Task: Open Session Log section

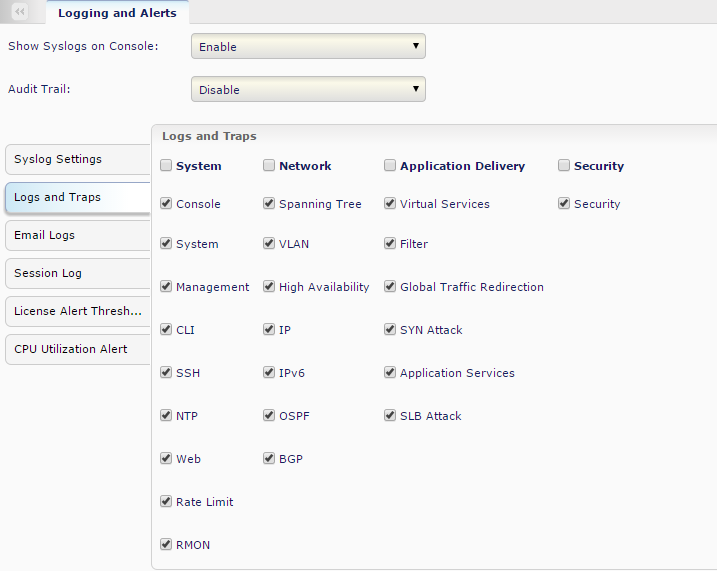Action: click(78, 273)
